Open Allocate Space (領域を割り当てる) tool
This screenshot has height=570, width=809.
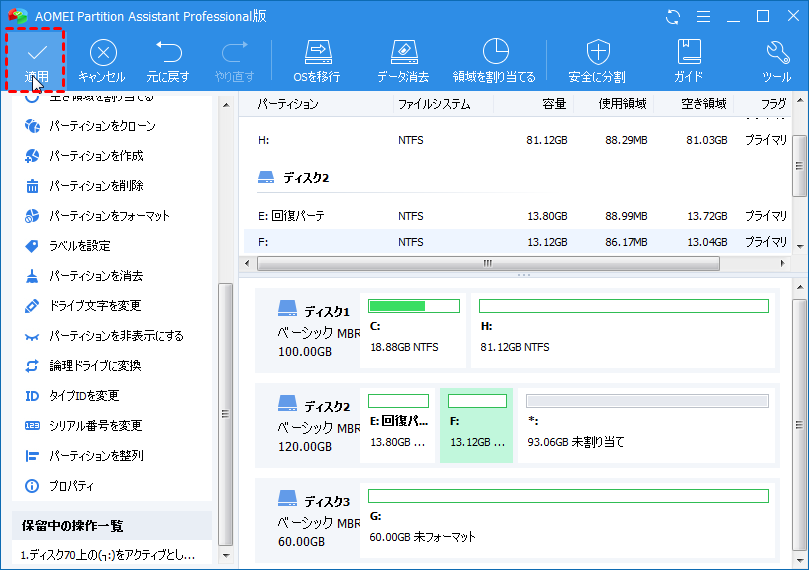point(494,61)
